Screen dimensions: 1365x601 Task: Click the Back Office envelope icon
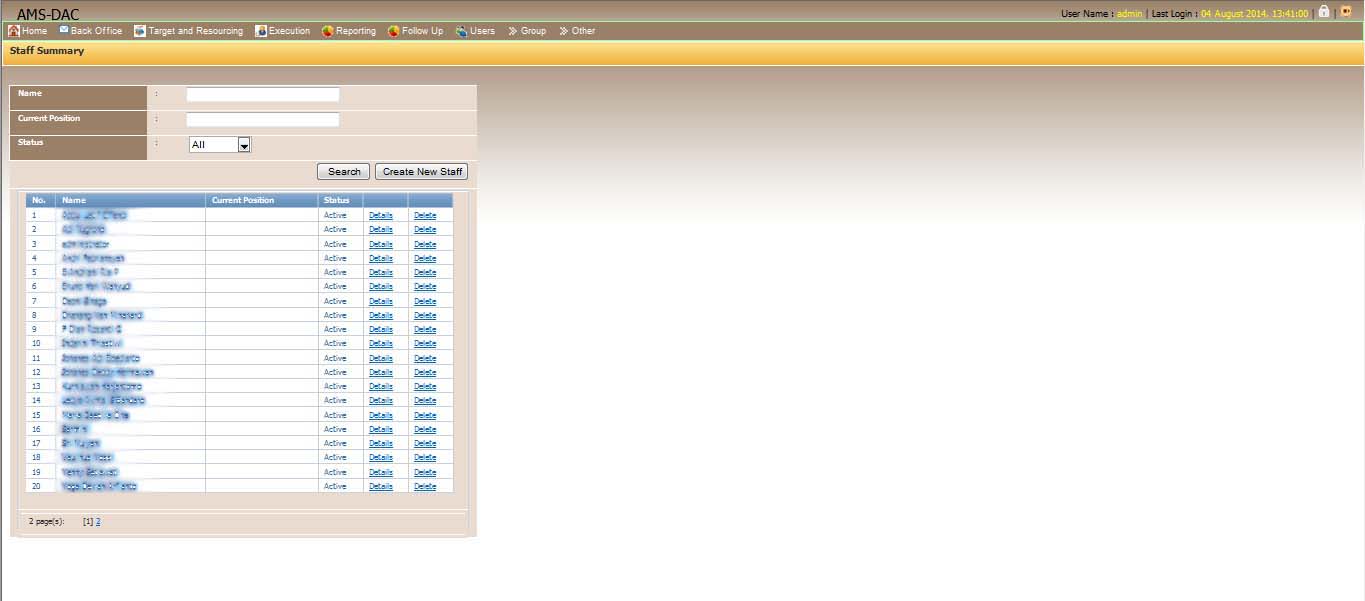click(x=64, y=30)
